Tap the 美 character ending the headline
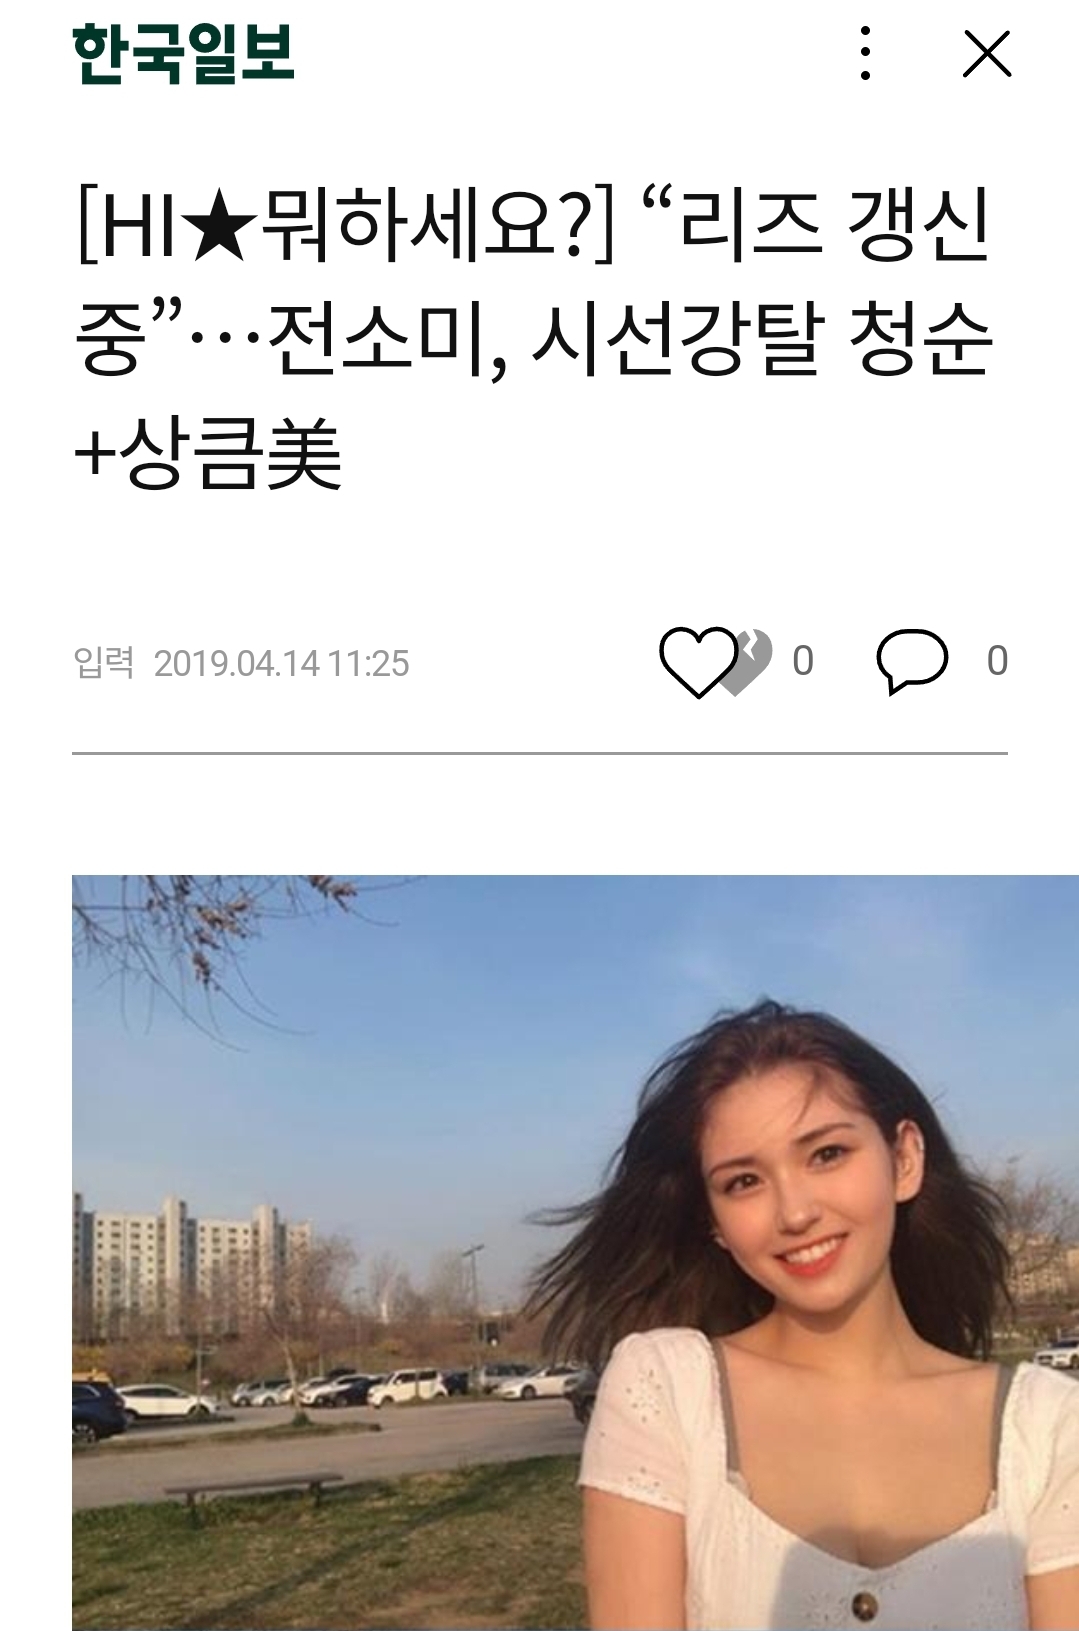Screen dimensions: 1079x1631 coord(305,453)
